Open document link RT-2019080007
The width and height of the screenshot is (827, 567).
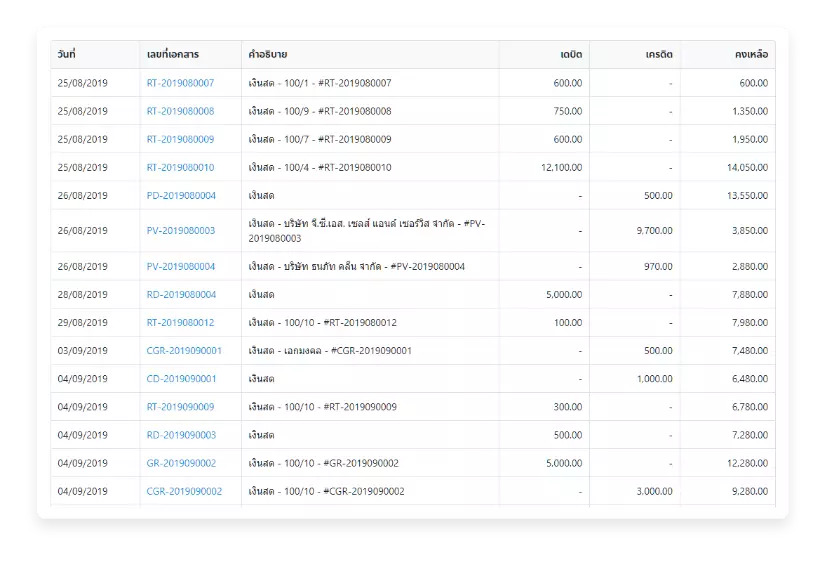180,83
